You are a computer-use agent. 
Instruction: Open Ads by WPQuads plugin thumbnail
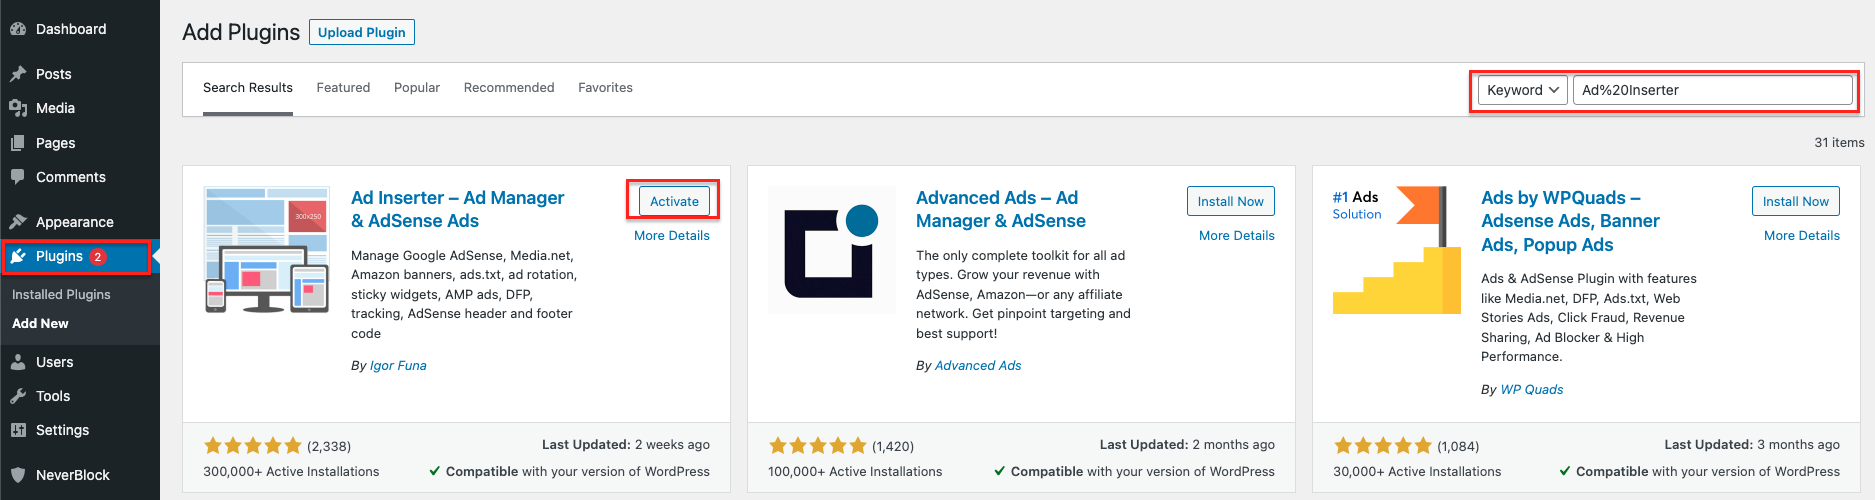point(1397,250)
